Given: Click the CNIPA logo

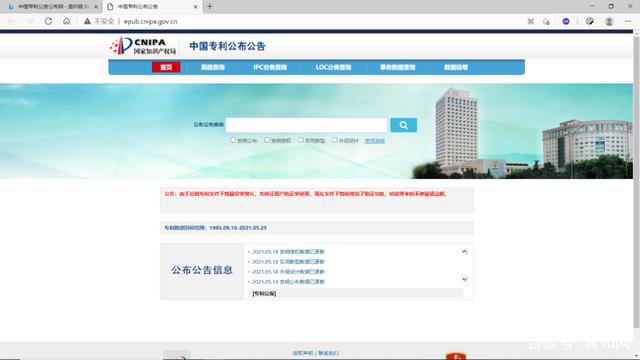Looking at the screenshot, I should 143,46.
